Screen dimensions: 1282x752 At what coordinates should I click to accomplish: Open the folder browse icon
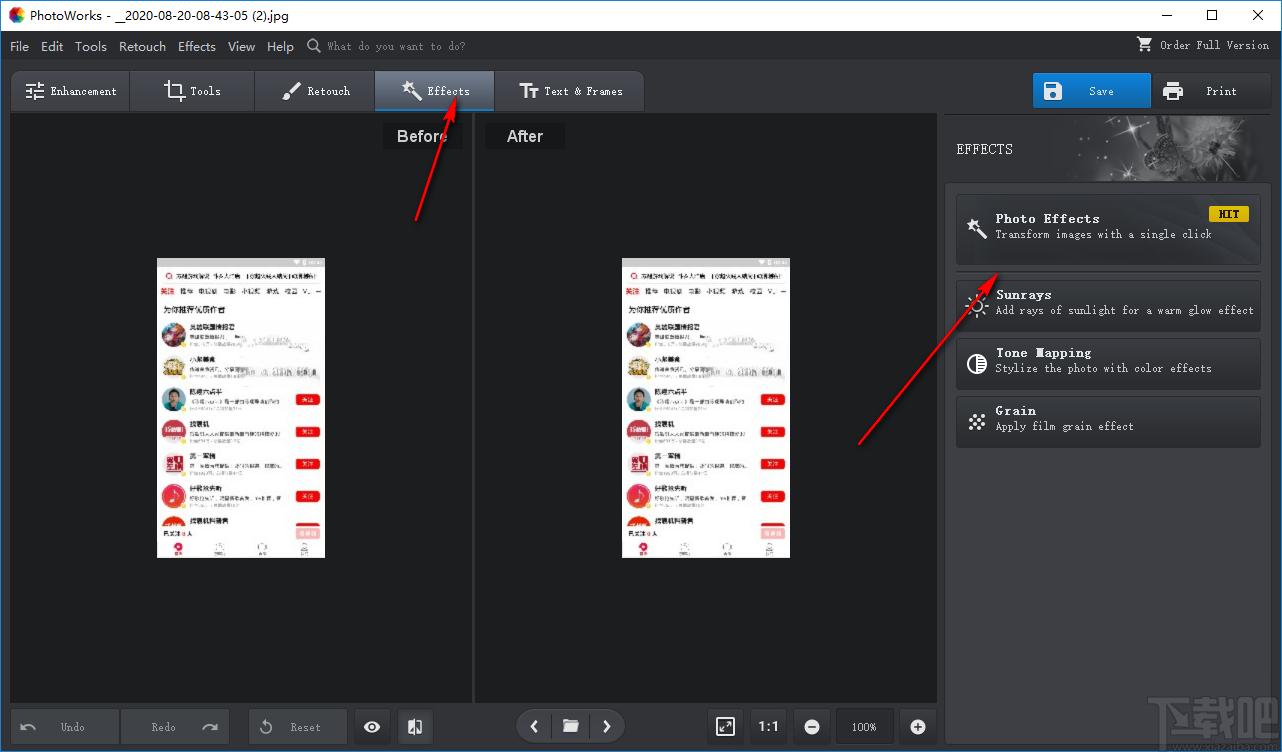click(570, 726)
